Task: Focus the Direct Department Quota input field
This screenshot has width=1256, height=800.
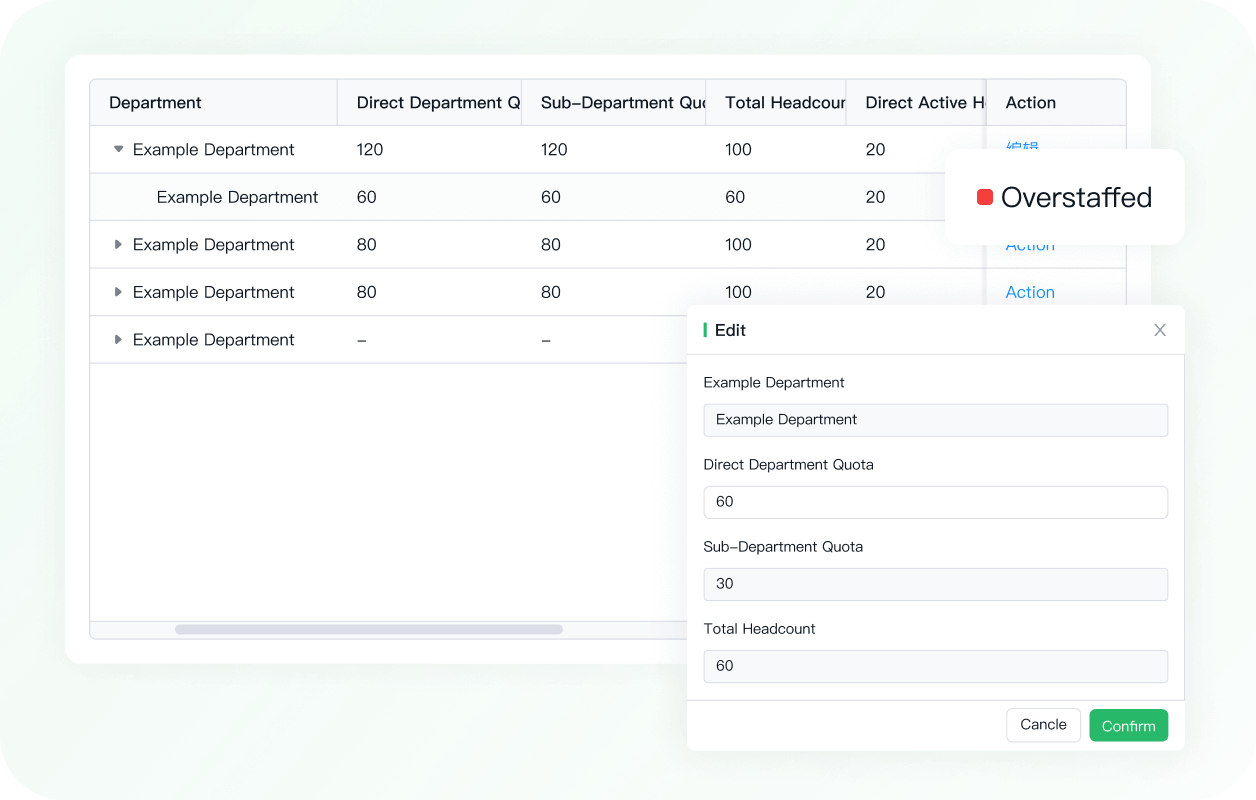Action: pos(935,502)
